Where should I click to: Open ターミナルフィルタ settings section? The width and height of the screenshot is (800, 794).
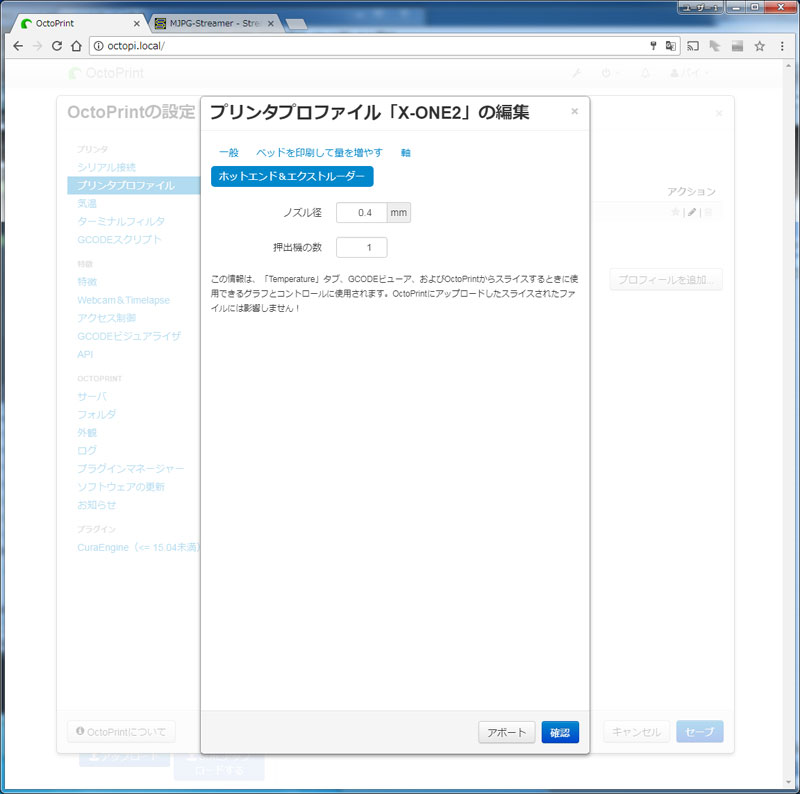point(121,221)
